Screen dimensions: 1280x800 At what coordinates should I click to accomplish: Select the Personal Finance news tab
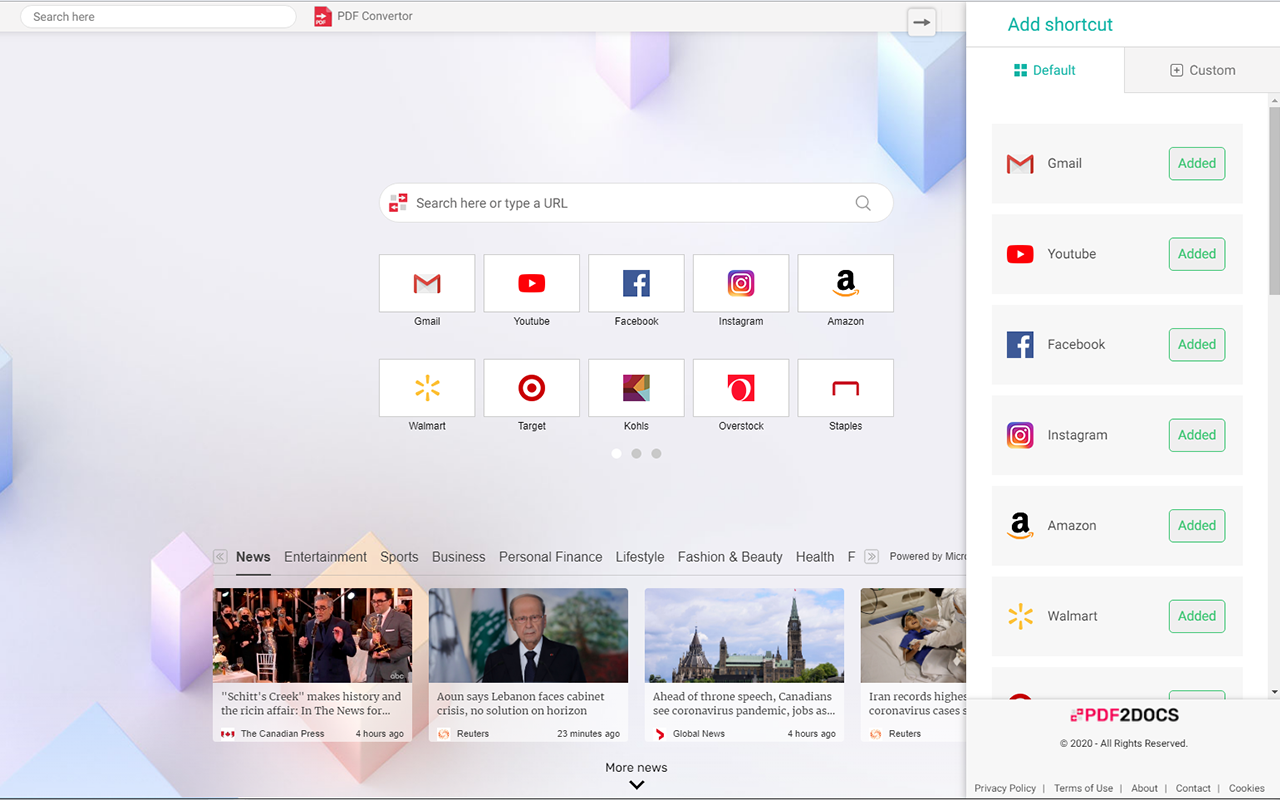[x=550, y=557]
